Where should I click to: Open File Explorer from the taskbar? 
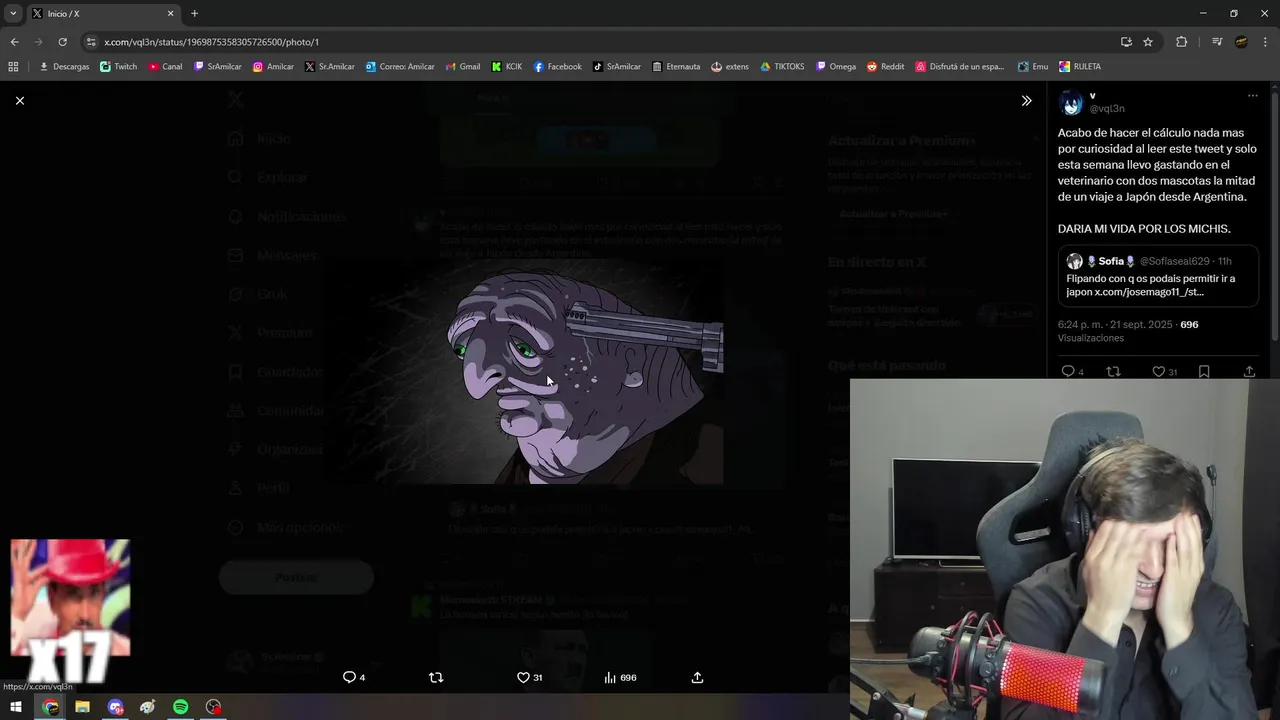pyautogui.click(x=82, y=707)
